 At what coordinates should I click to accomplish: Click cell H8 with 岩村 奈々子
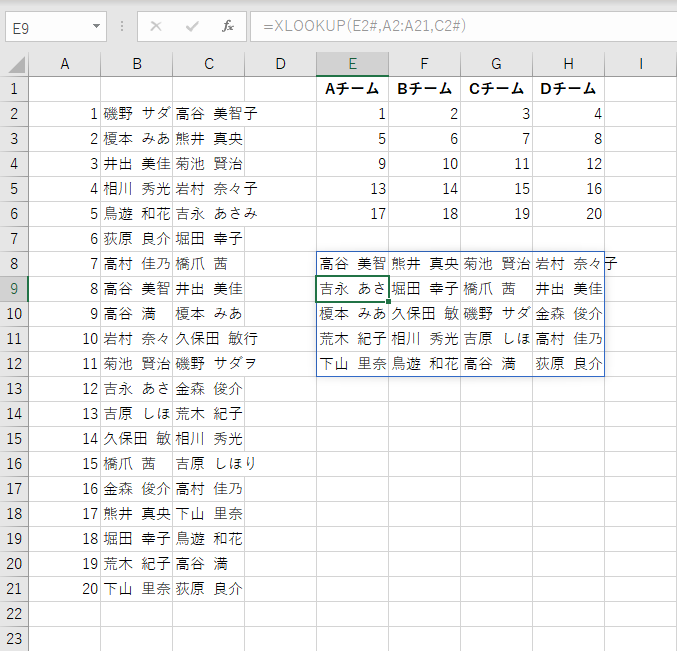(x=569, y=264)
